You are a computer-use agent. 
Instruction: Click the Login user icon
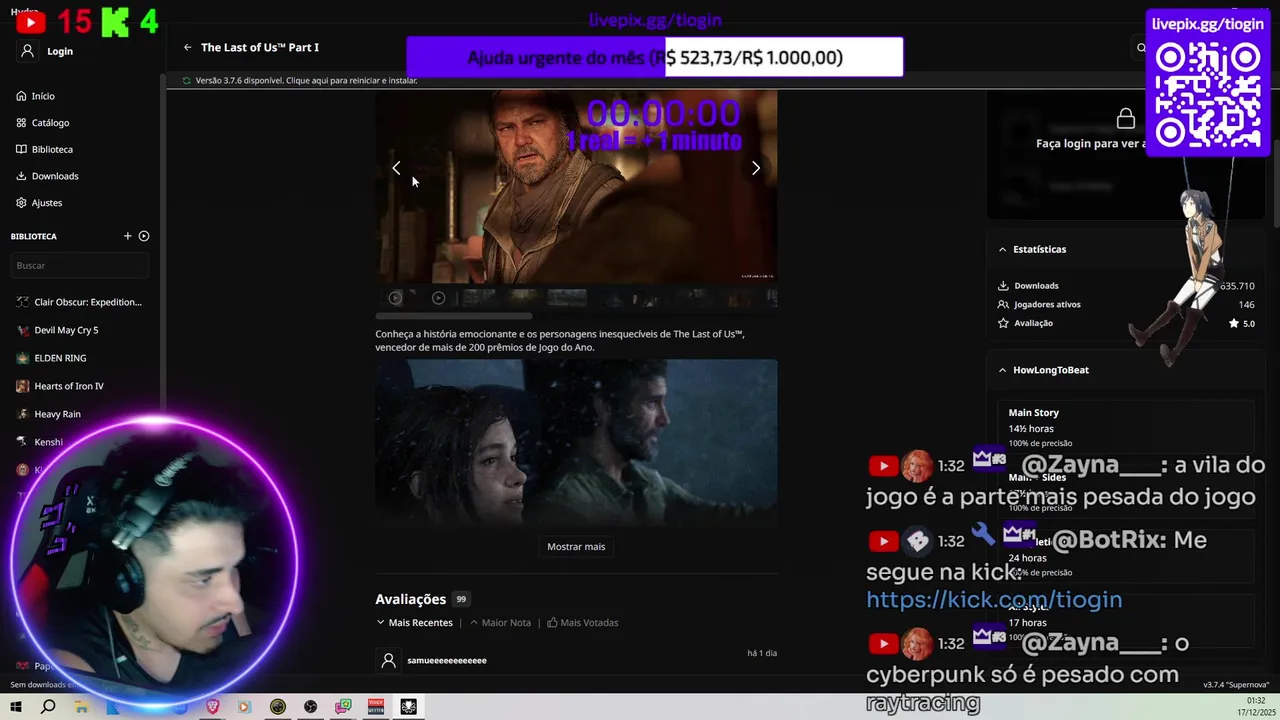point(27,51)
